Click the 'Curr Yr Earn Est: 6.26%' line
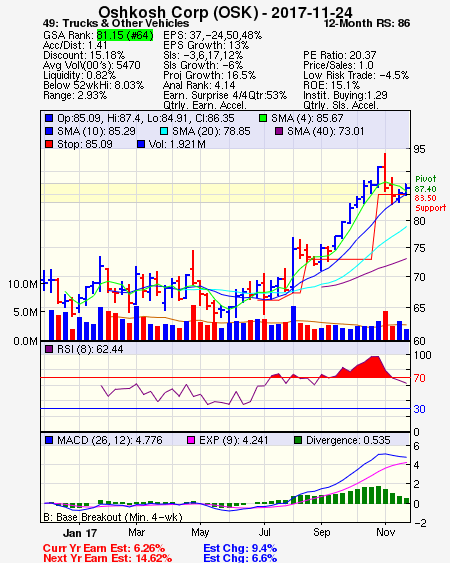 (104, 548)
